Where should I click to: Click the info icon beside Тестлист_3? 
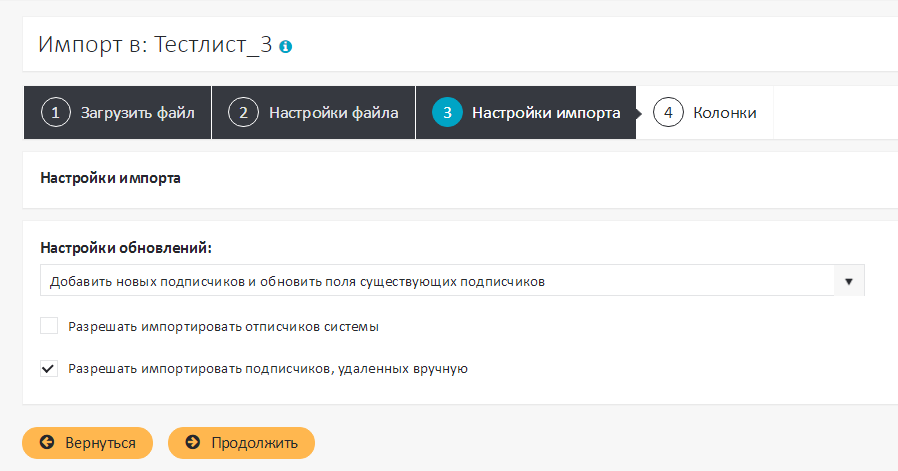coord(286,47)
